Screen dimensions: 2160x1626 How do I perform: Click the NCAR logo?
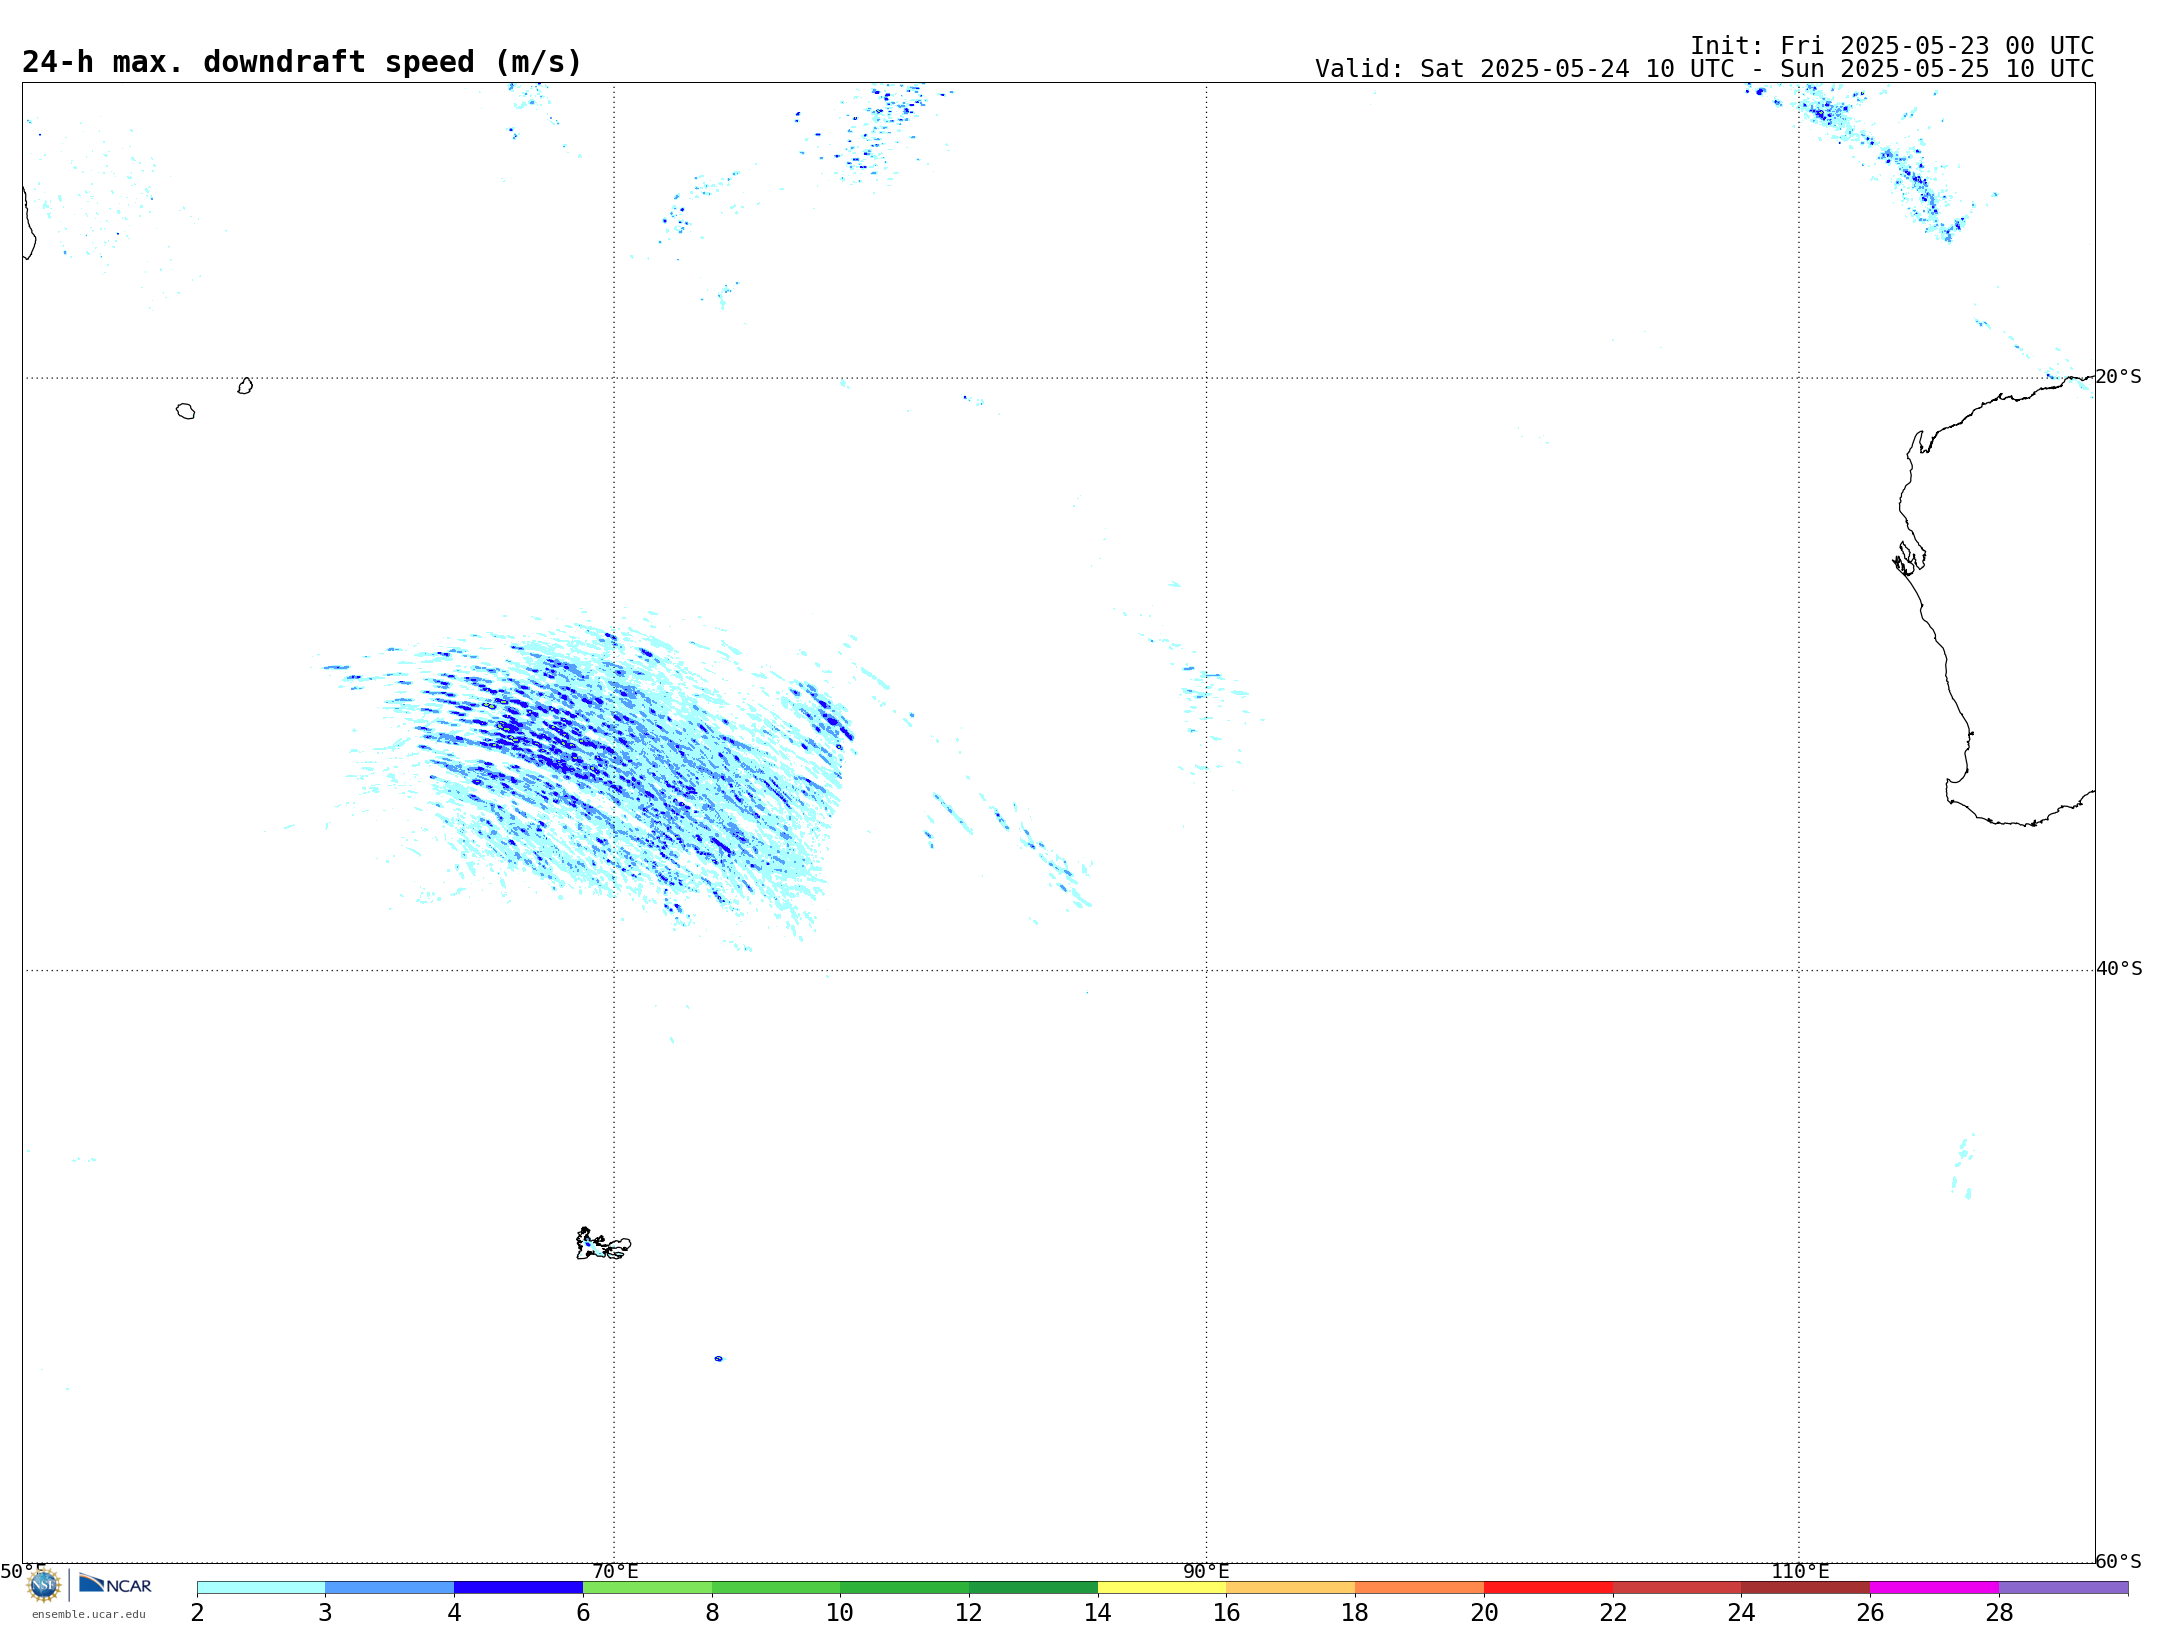click(115, 1584)
